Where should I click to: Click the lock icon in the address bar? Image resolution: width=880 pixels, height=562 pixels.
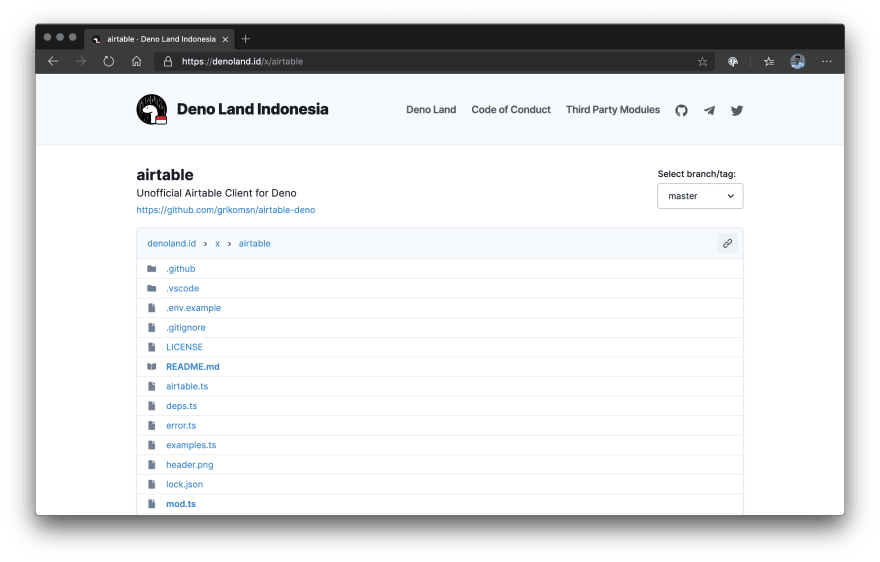click(x=168, y=62)
